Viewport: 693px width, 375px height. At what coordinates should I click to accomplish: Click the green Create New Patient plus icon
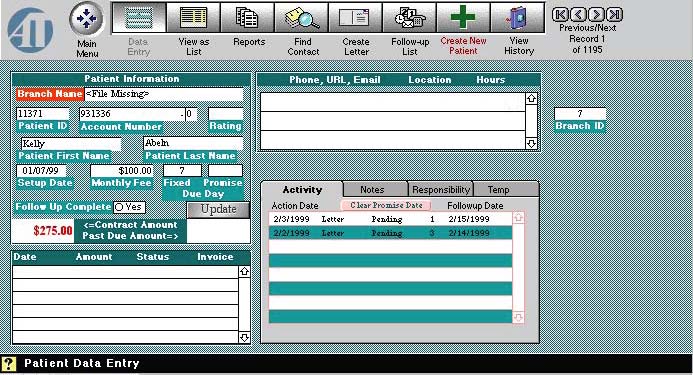pos(463,18)
